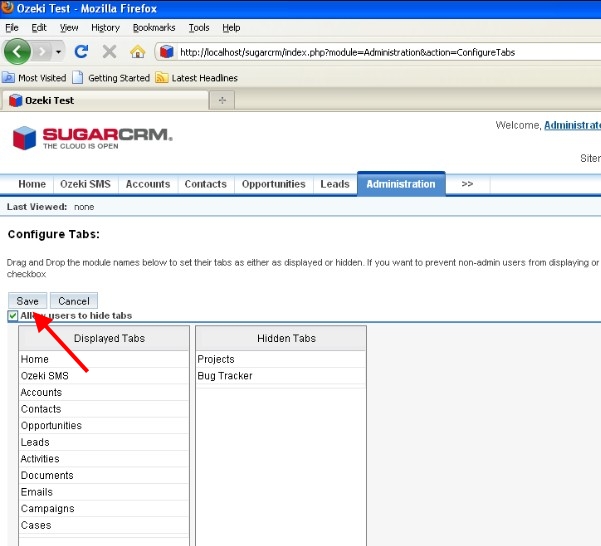Go to the Firefox Home page icon
The image size is (601, 546).
coord(138,51)
